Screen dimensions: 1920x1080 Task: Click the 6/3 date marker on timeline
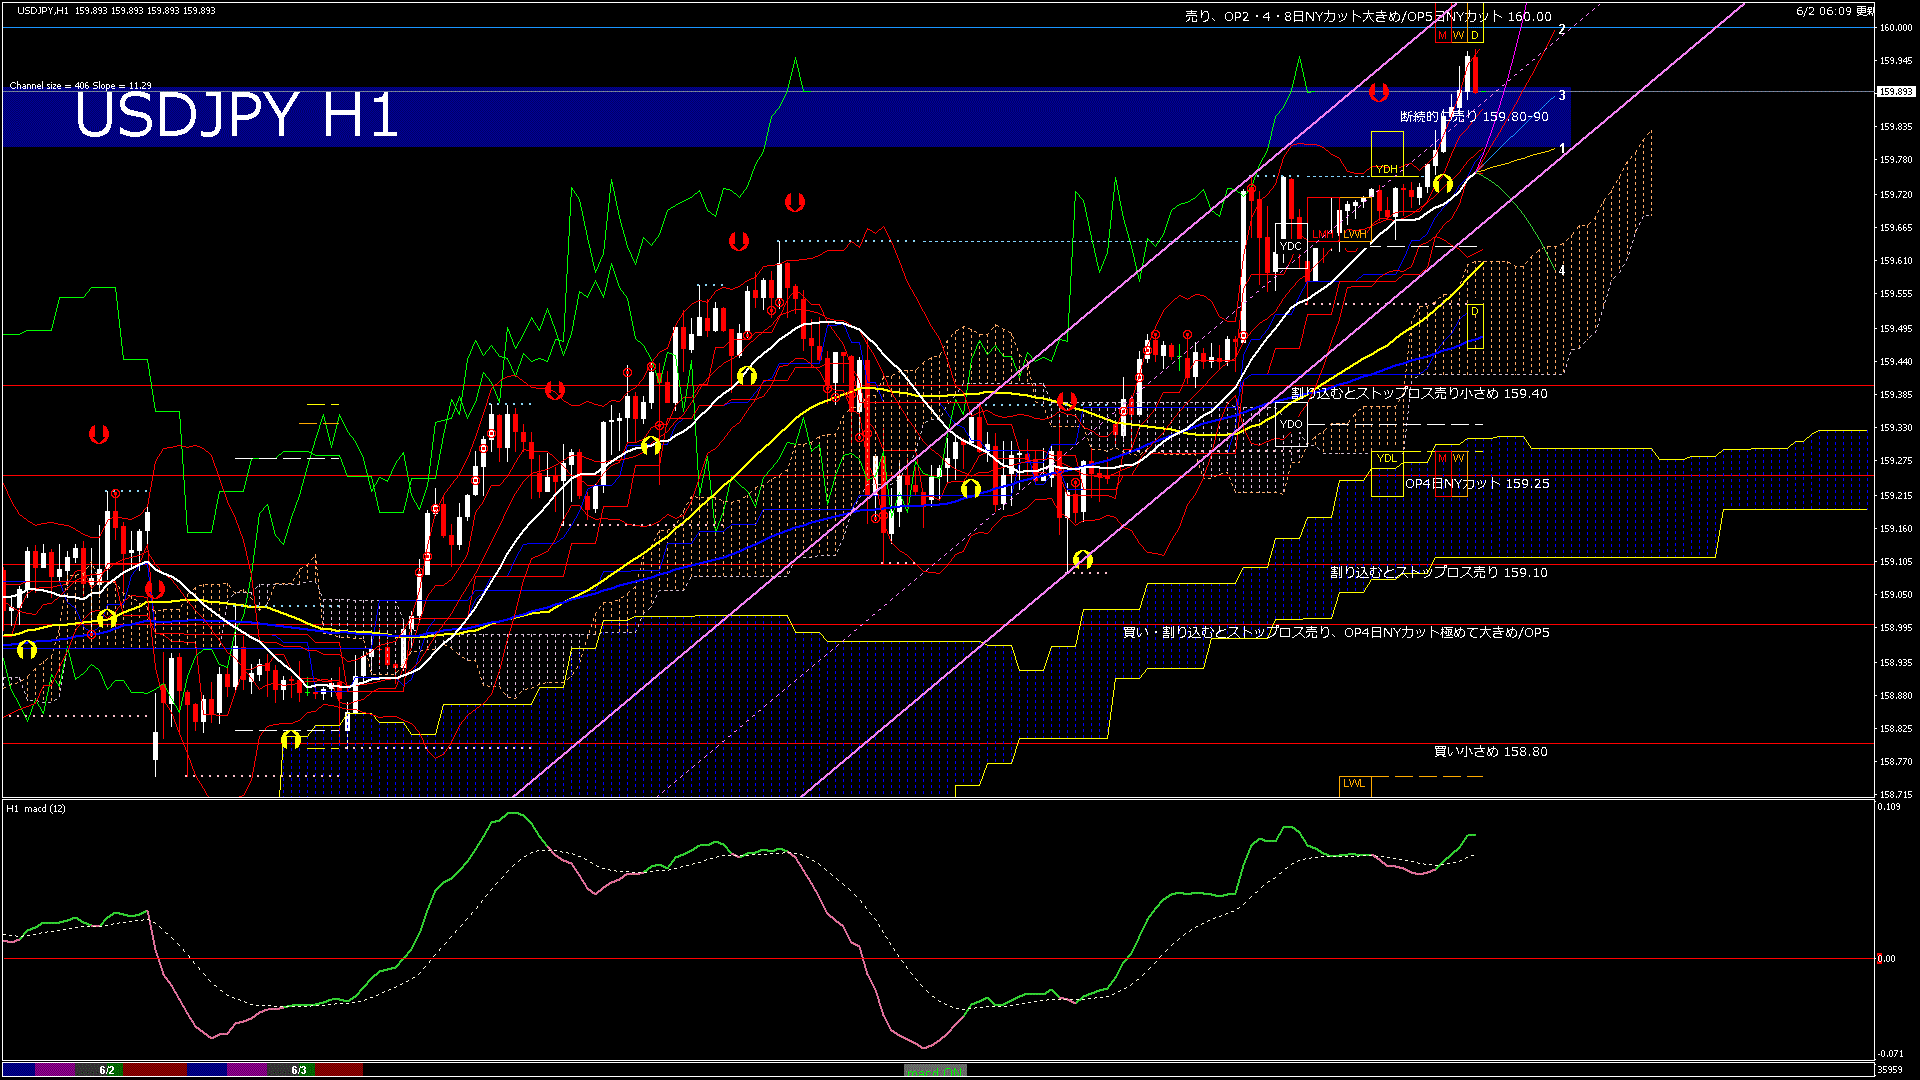[299, 1070]
